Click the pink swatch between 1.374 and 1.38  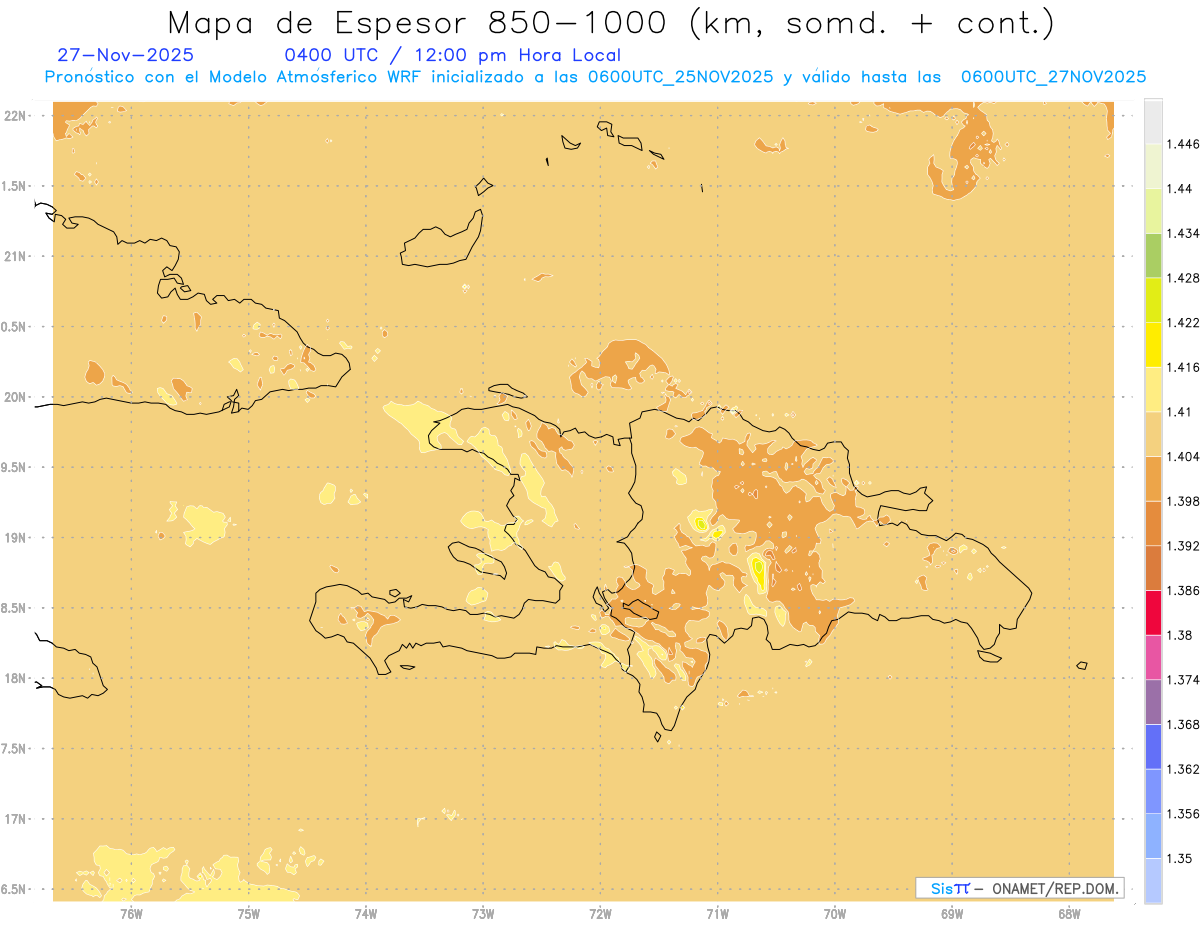1153,657
